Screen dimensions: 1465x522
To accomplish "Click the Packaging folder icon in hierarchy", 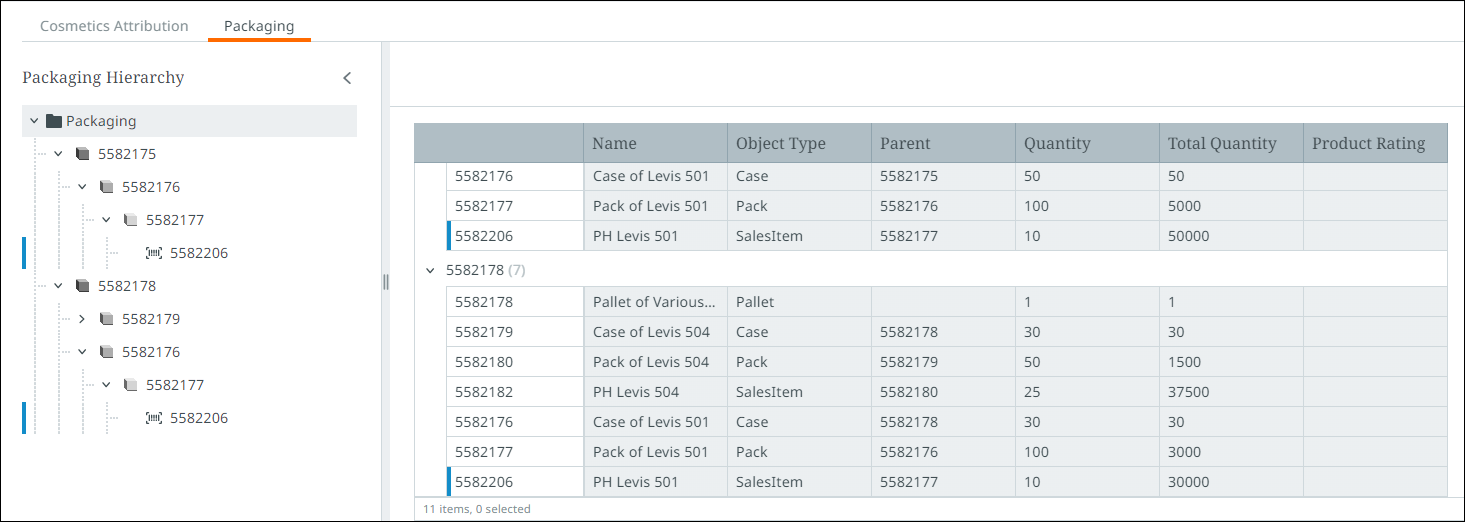I will (x=54, y=121).
